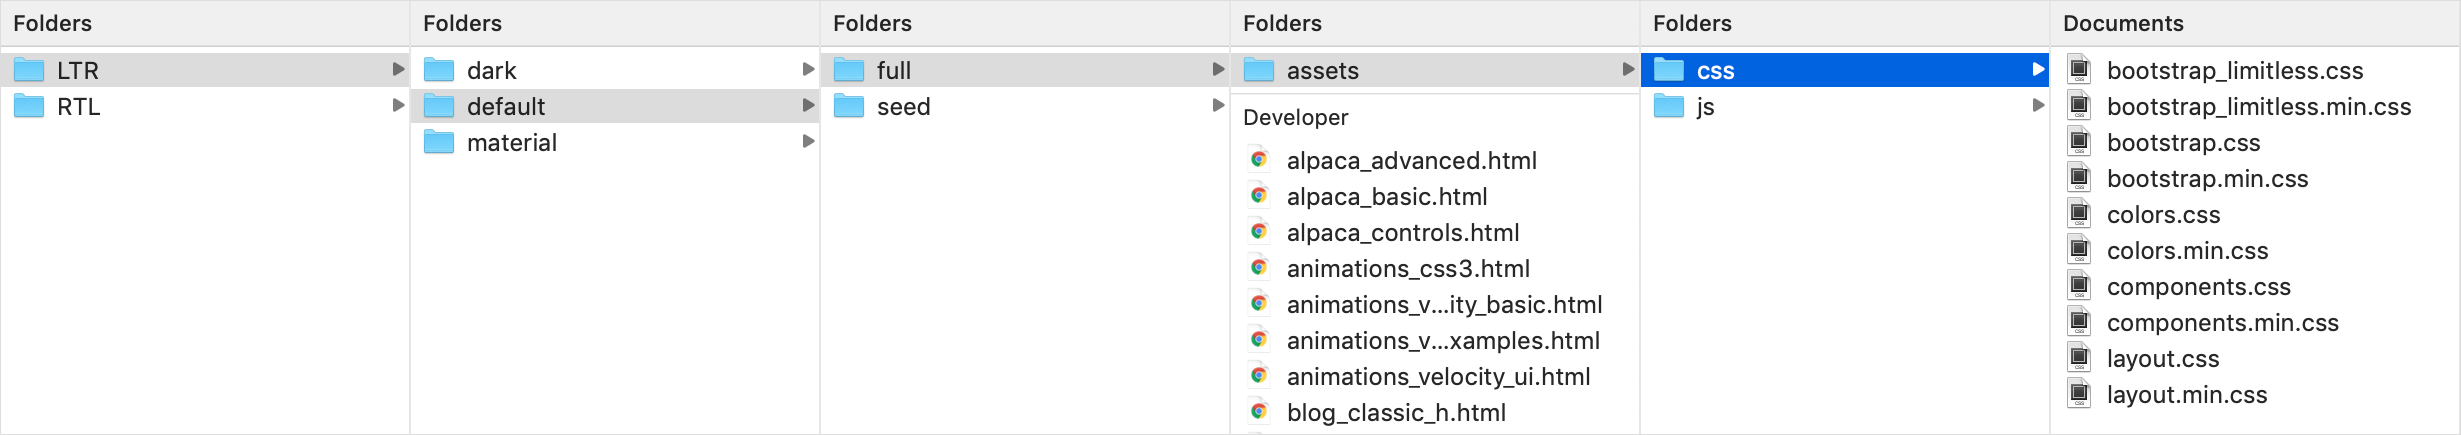Select the LTR folder icon
The width and height of the screenshot is (2461, 435).
pos(29,70)
